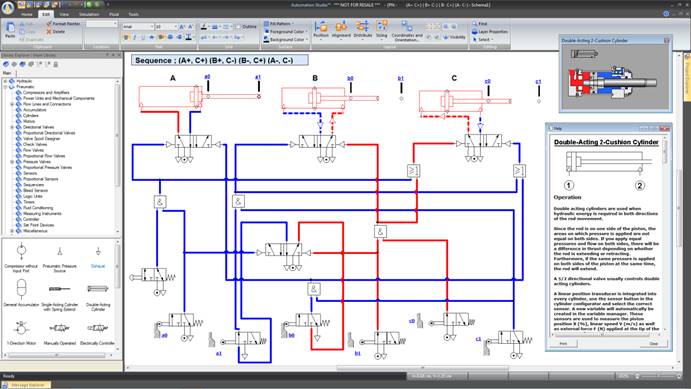Click the Delete icon in Clipboard group
Image resolution: width=691 pixels, height=389 pixels.
coord(56,32)
